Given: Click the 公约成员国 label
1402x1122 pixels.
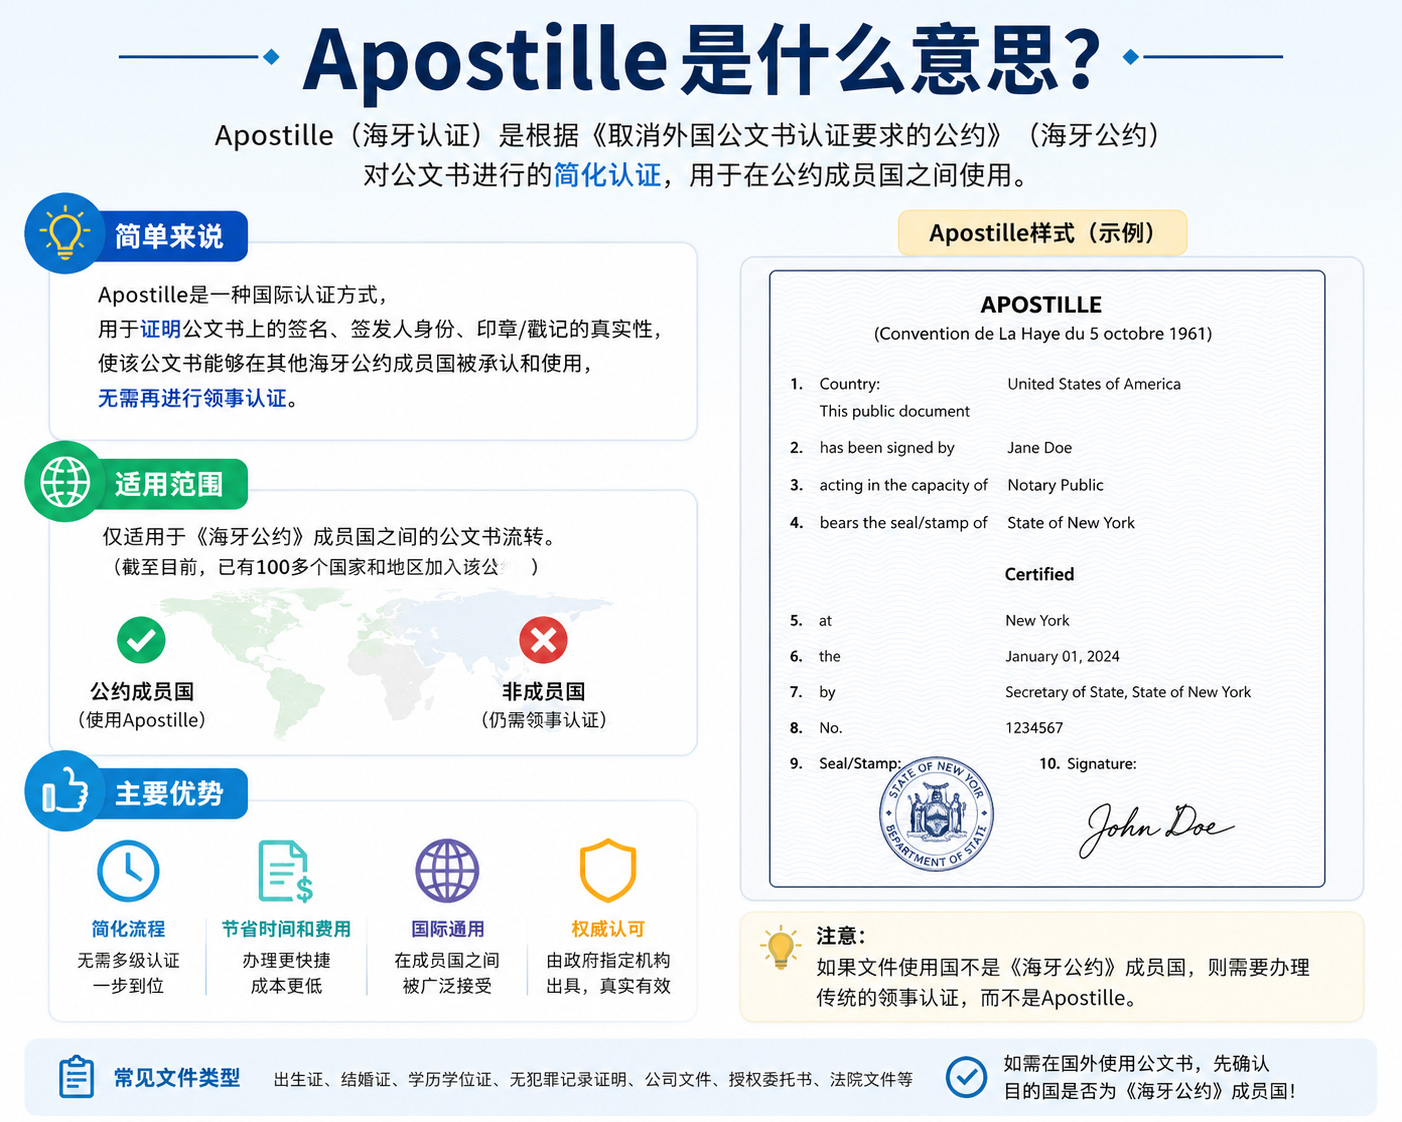Looking at the screenshot, I should [142, 692].
